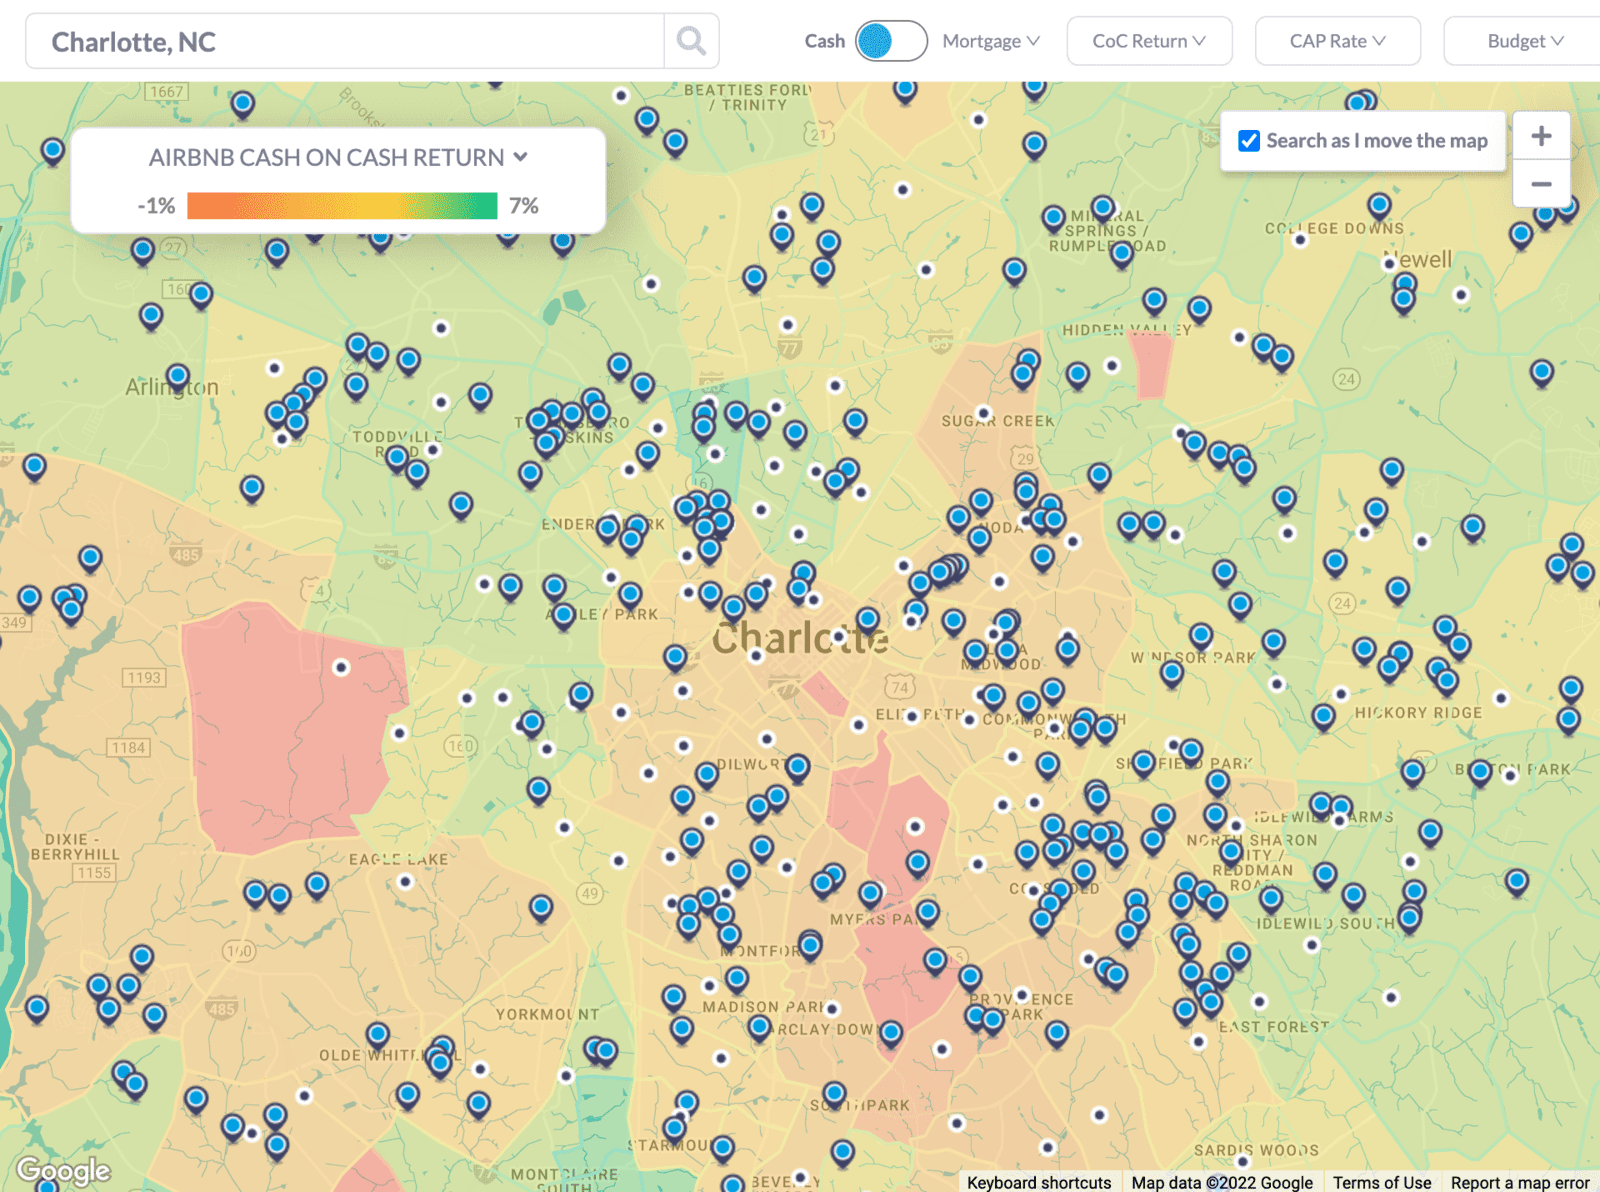
Task: Open the Google logo link on map
Action: click(64, 1169)
